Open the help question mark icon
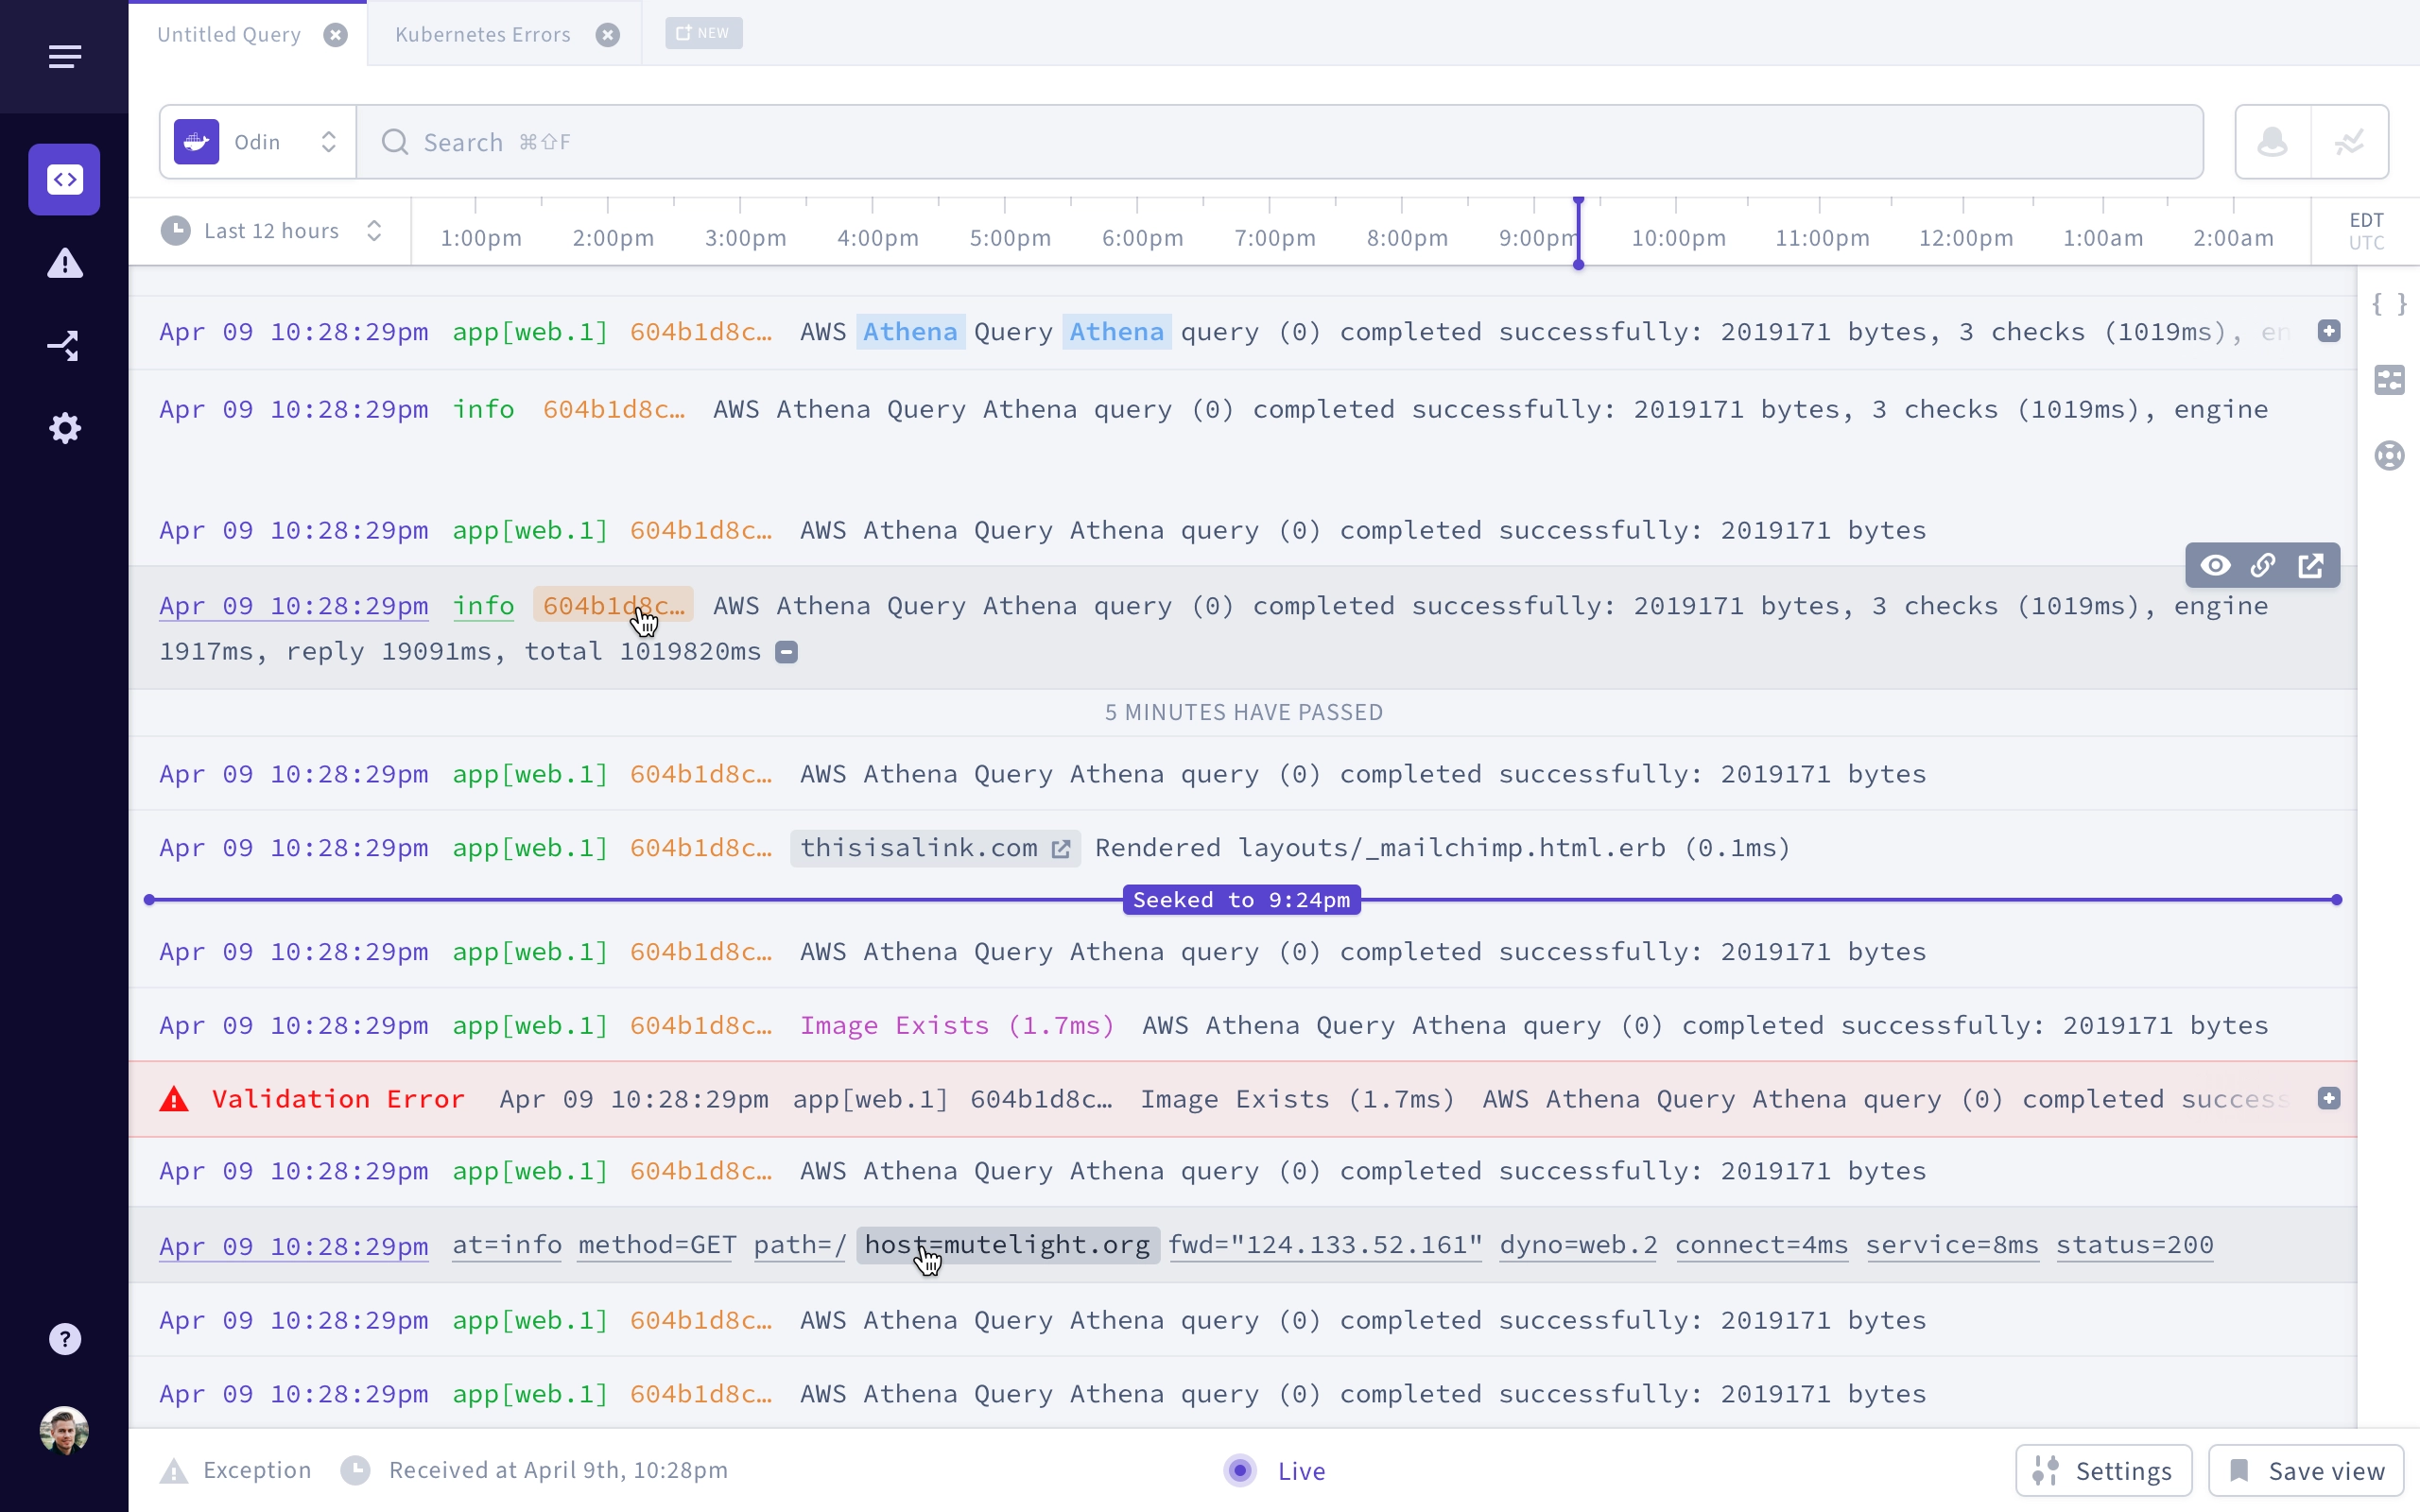This screenshot has width=2420, height=1512. tap(65, 1339)
